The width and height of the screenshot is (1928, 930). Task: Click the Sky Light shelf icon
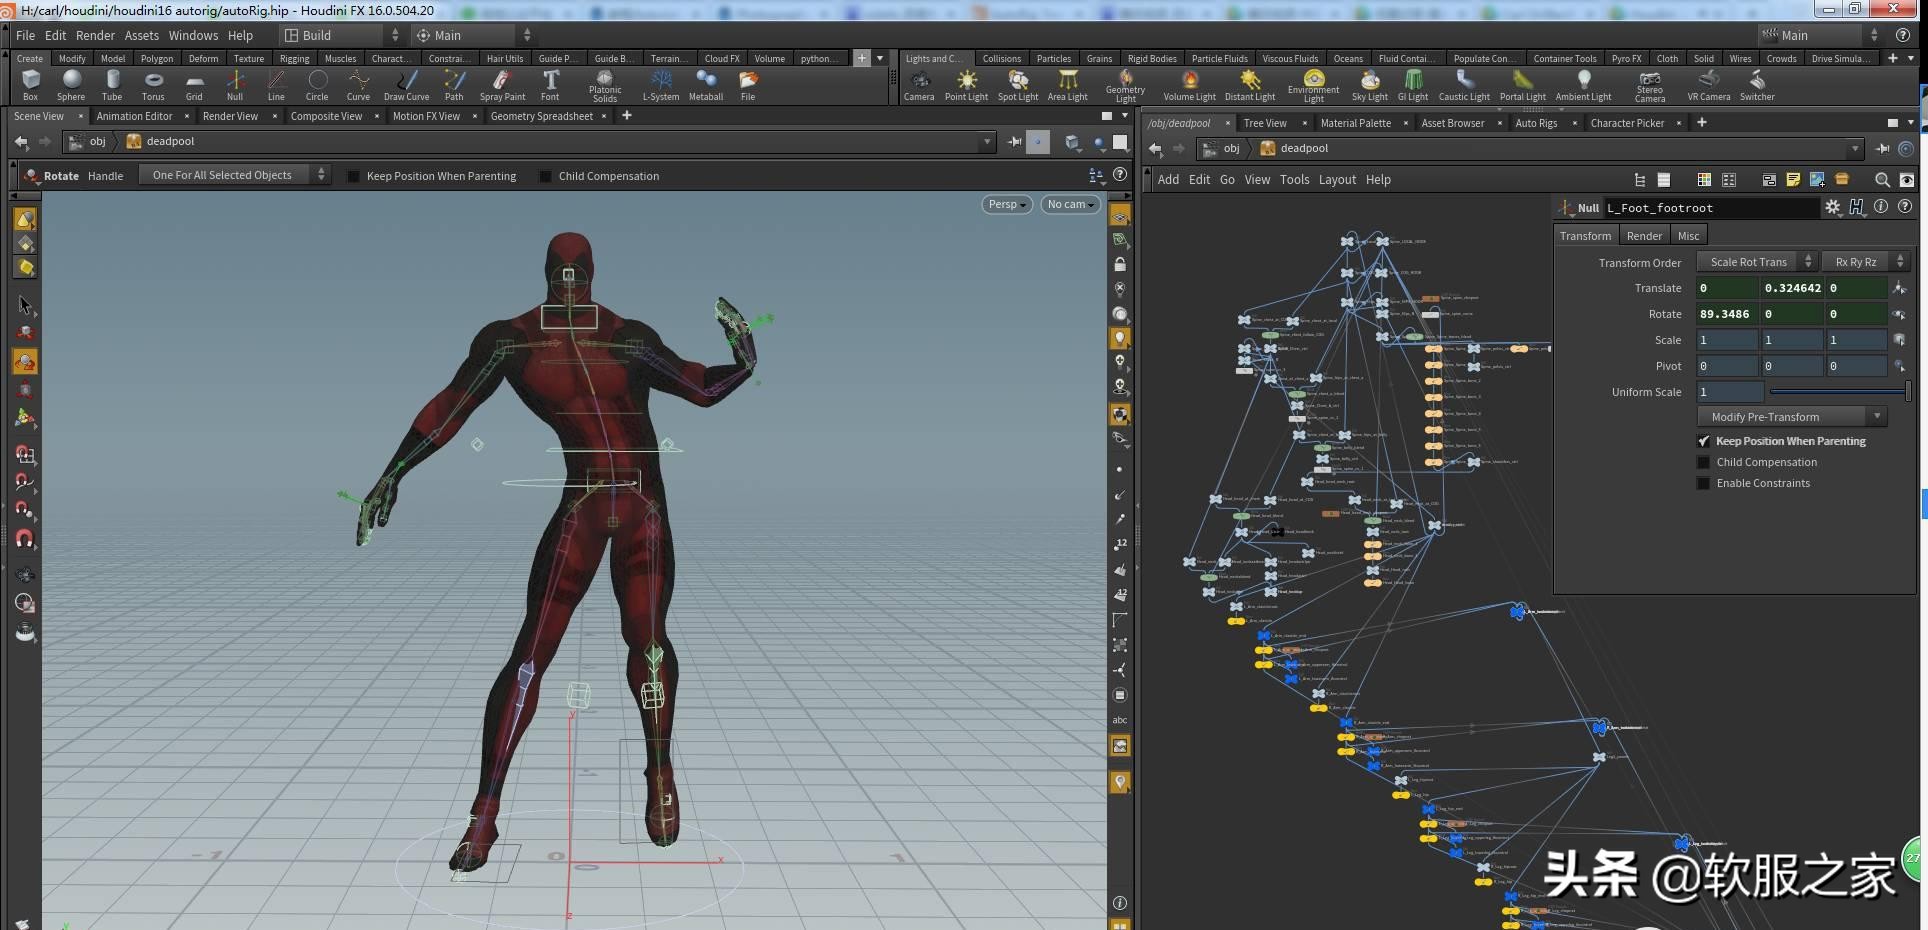[1369, 84]
